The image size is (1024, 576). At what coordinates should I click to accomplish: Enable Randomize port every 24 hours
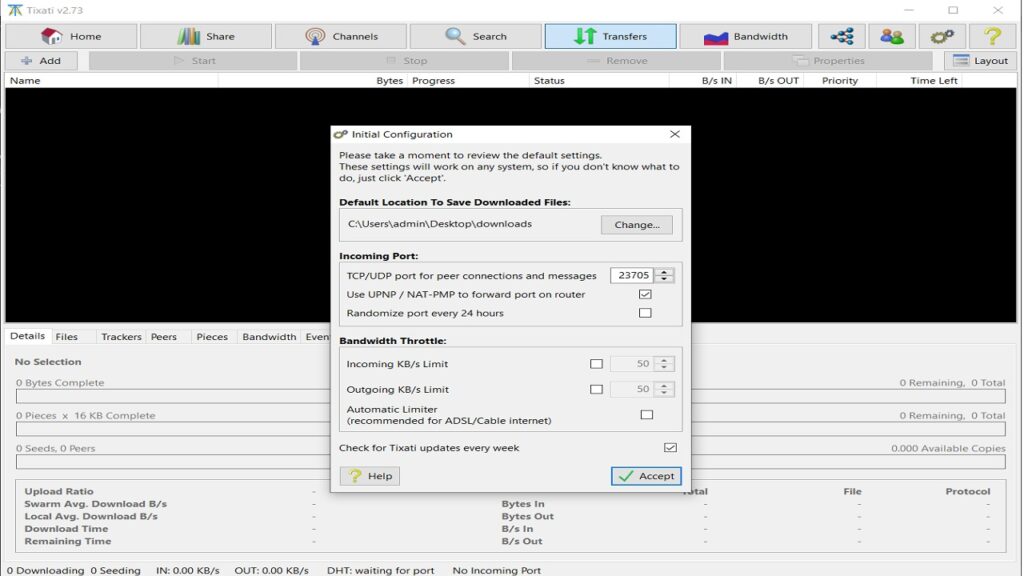[x=645, y=314]
